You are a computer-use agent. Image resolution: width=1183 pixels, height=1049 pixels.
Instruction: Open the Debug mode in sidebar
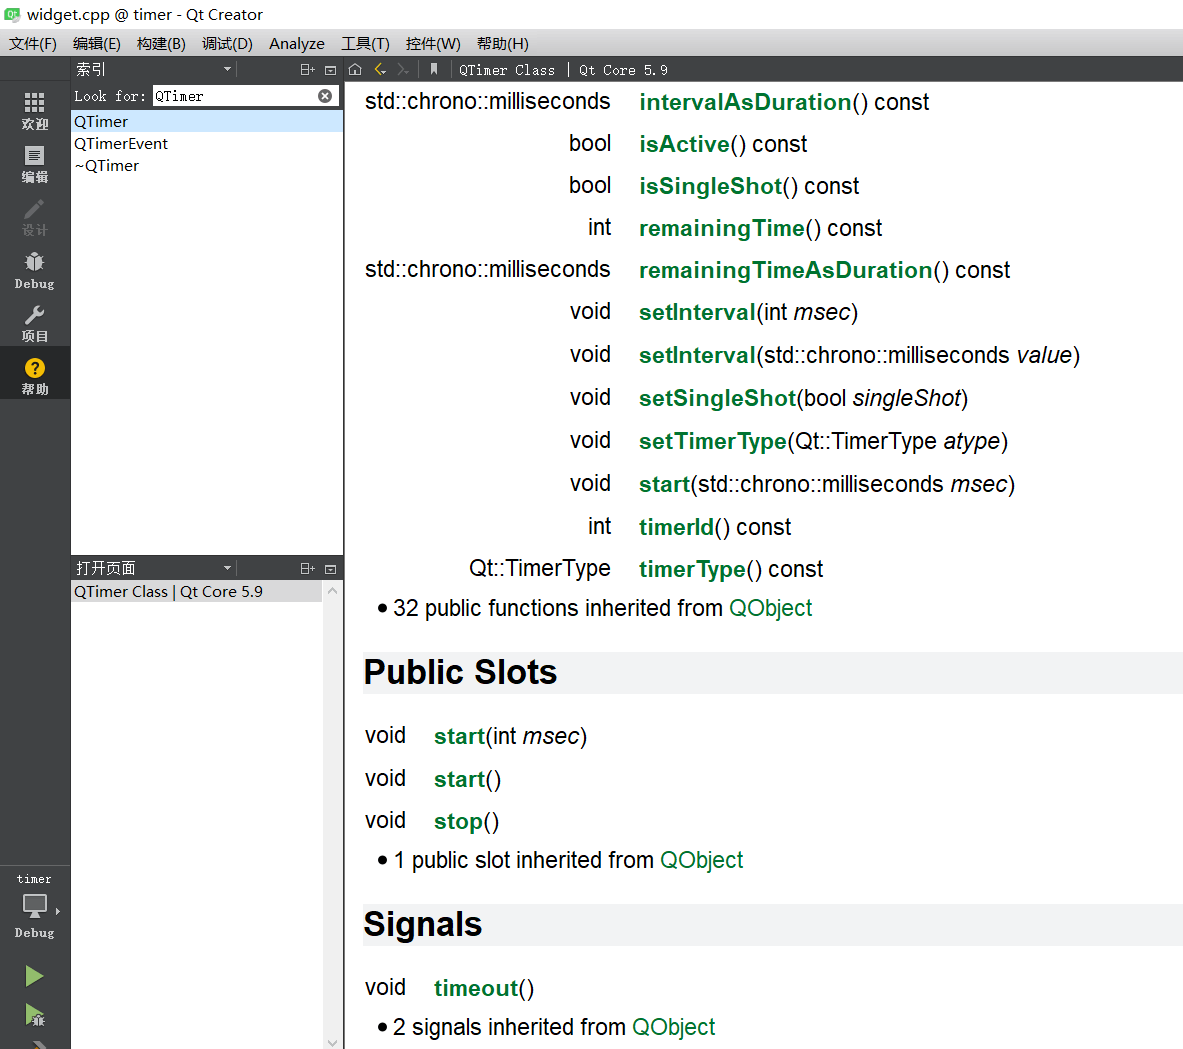35,271
